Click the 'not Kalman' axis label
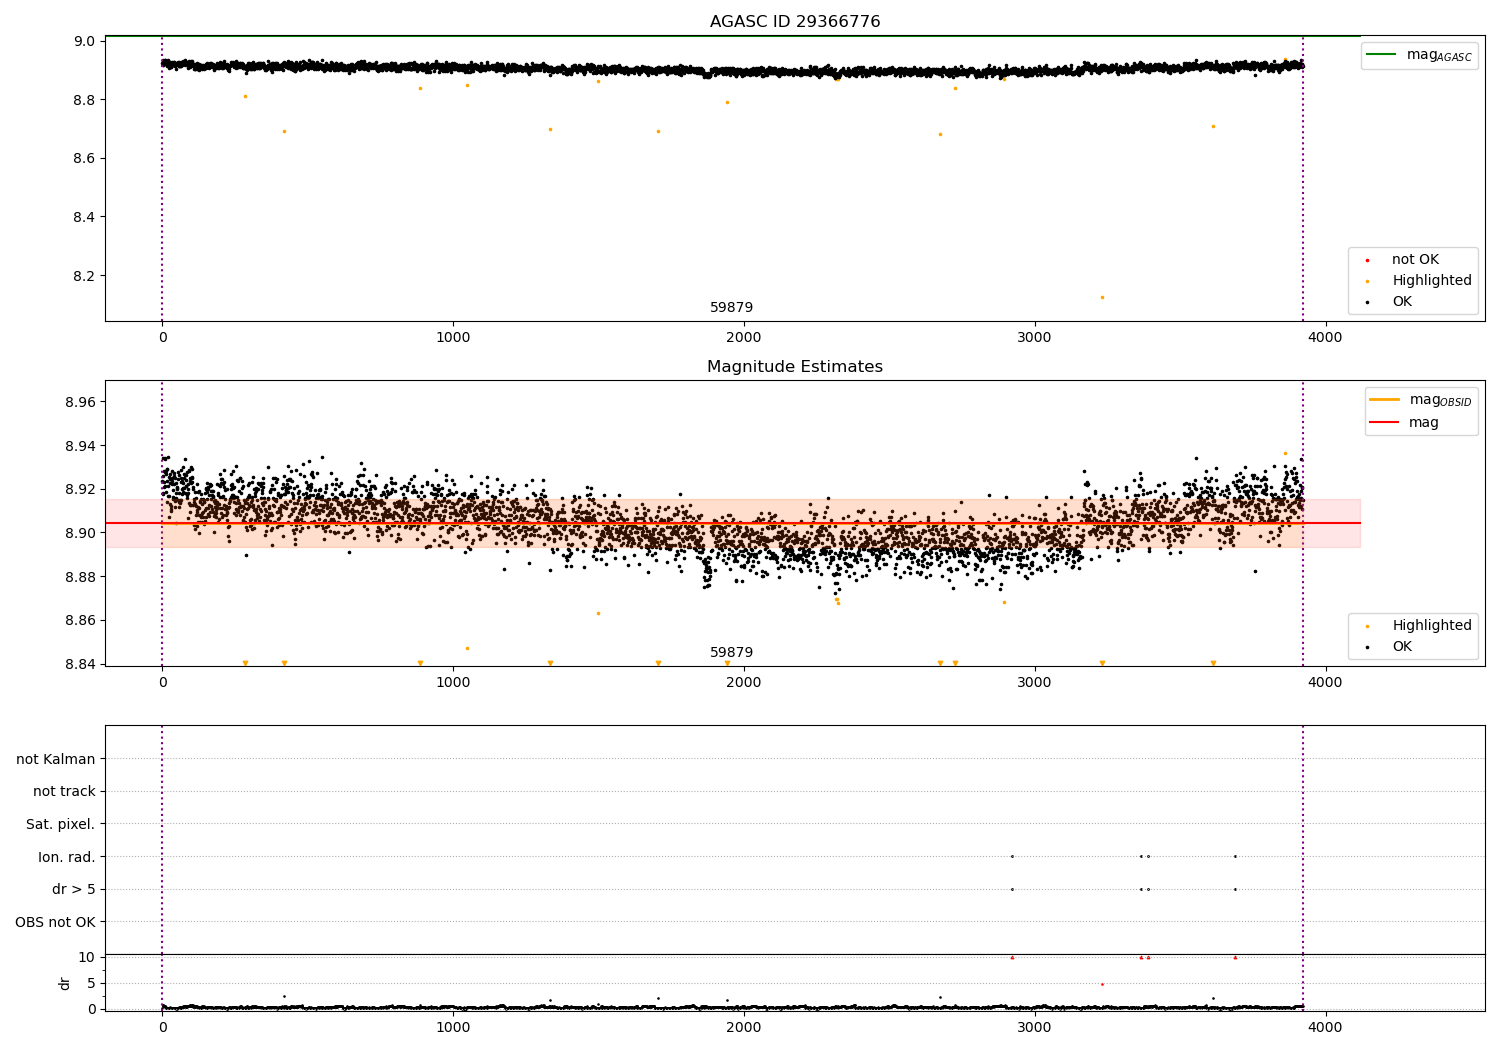Image resolution: width=1500 pixels, height=1050 pixels. [56, 759]
